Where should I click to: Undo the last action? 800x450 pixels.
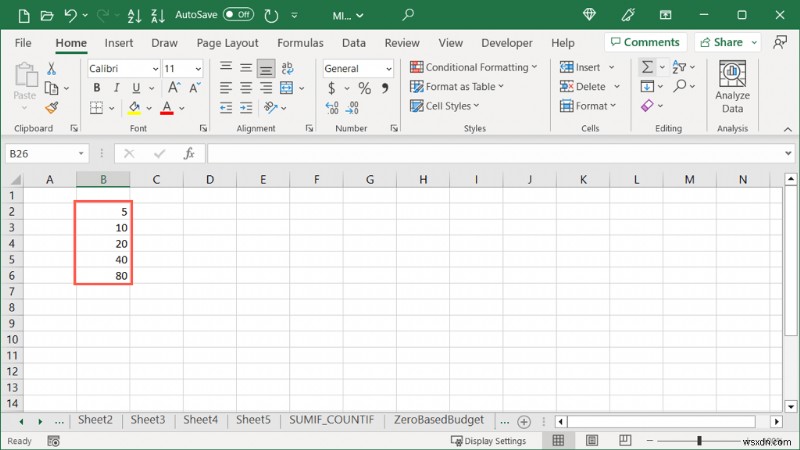tap(70, 15)
